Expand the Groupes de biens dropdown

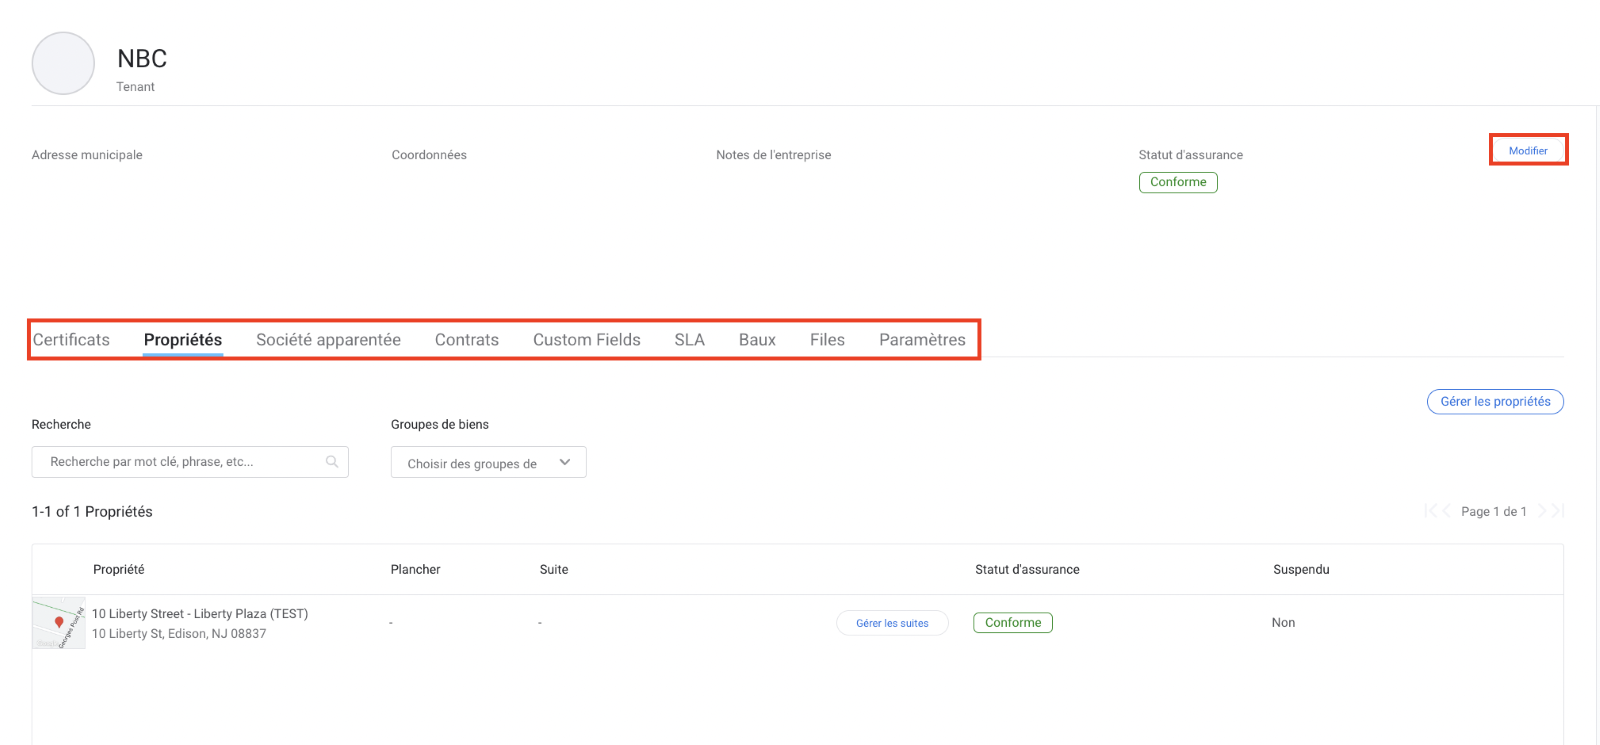[x=488, y=463]
